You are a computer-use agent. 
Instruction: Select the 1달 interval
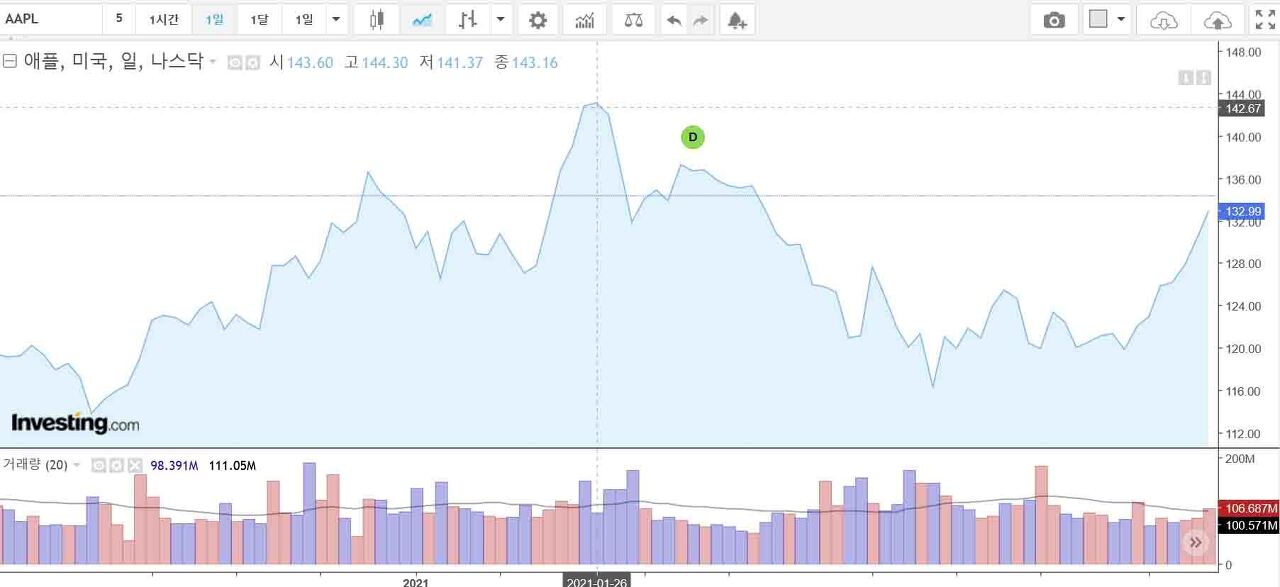(x=259, y=19)
